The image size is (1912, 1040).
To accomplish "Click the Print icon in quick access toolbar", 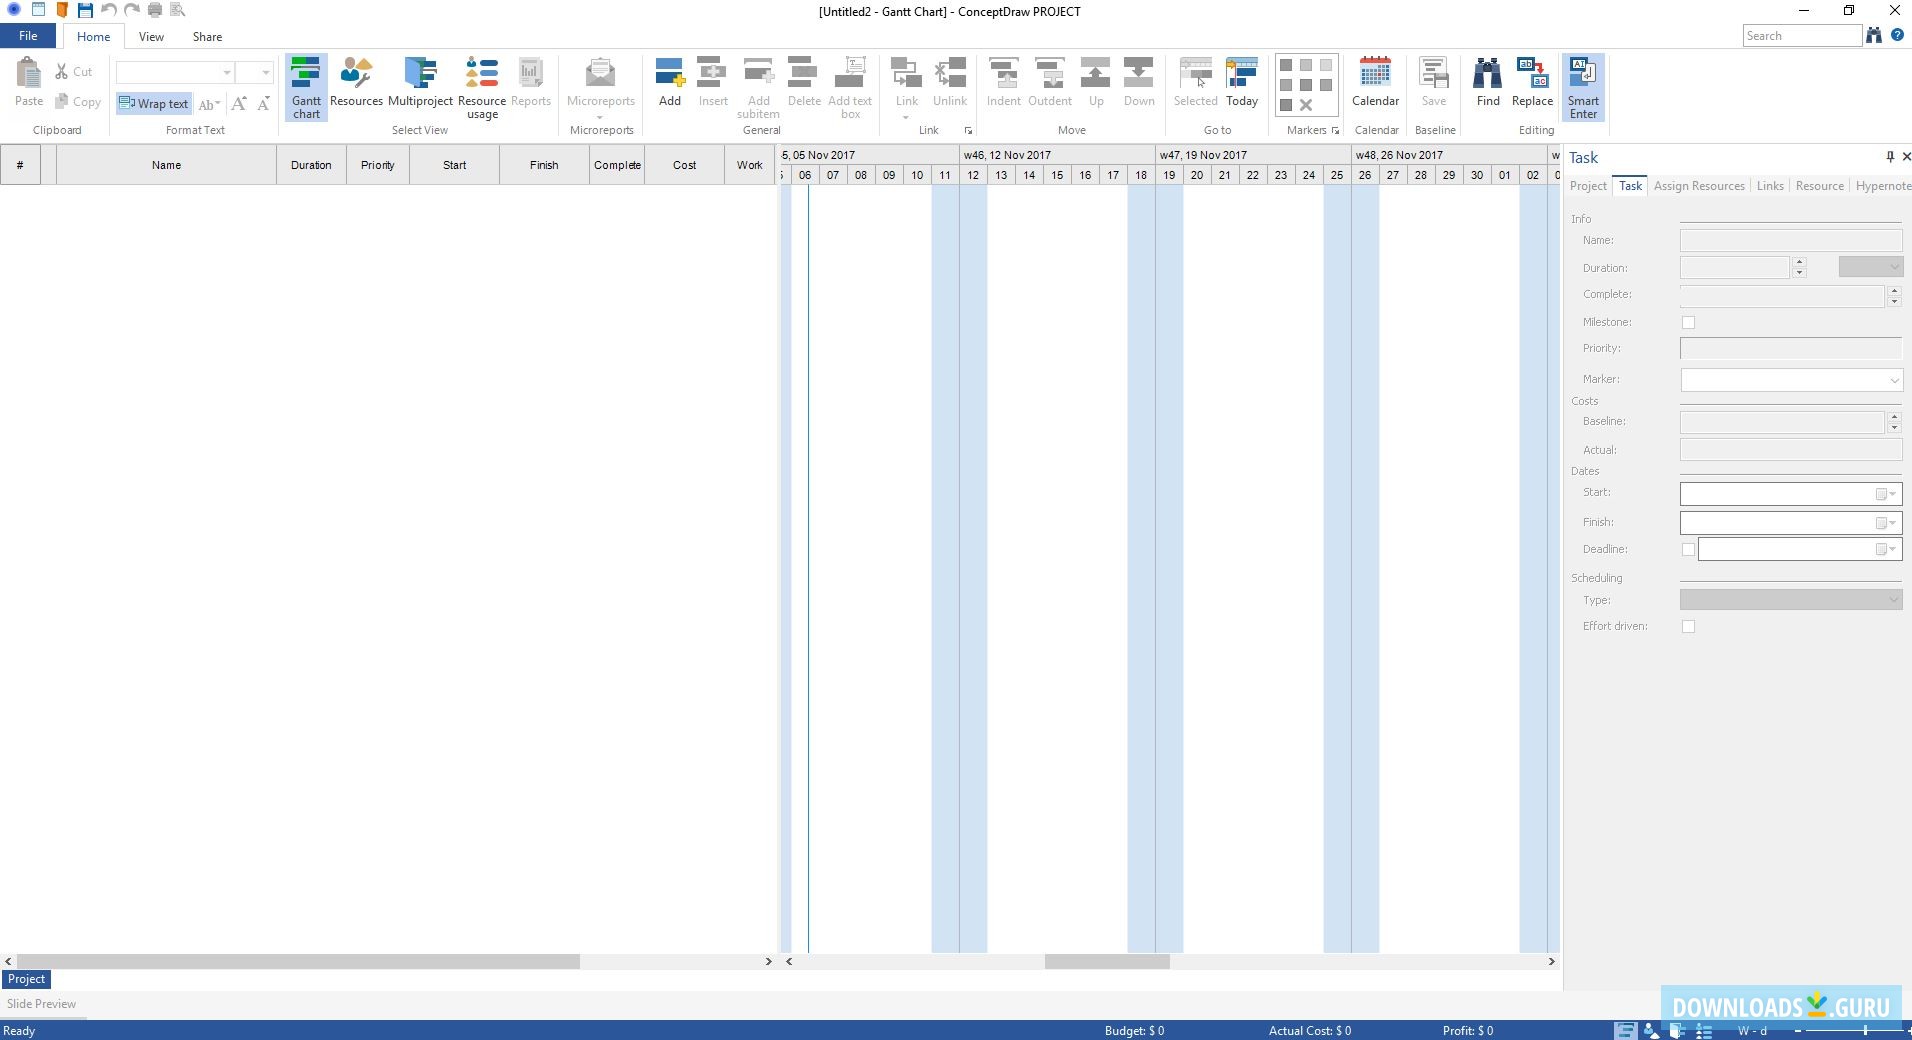I will 155,10.
